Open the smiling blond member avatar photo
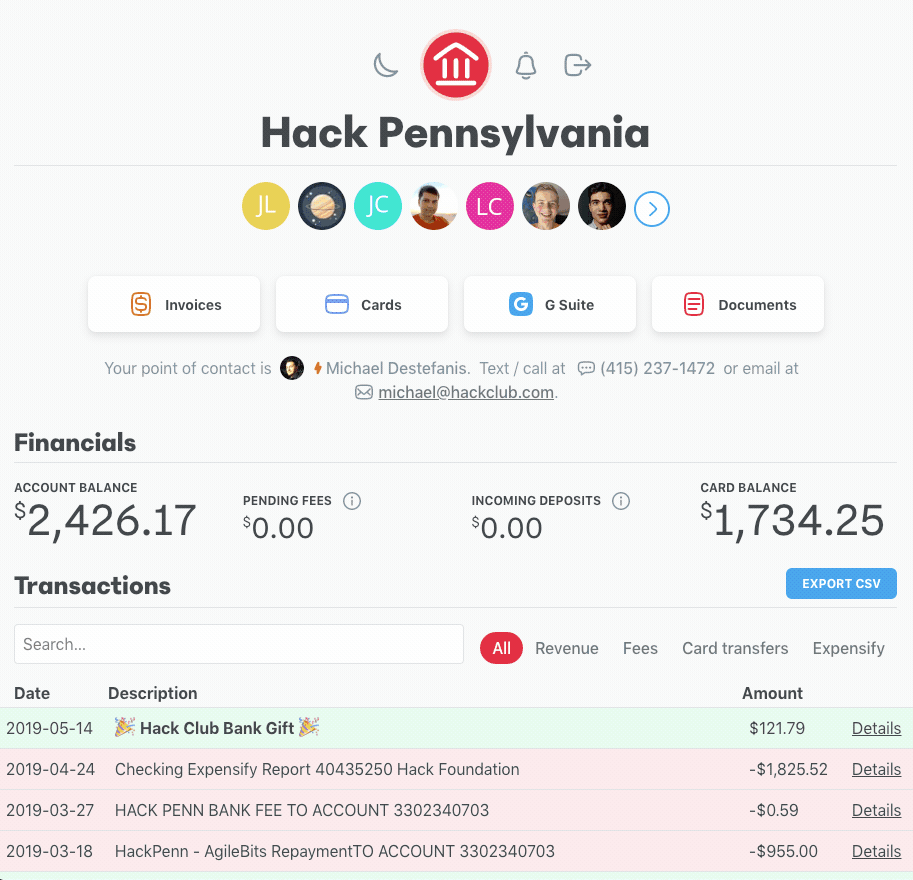This screenshot has height=880, width=913. pos(546,206)
